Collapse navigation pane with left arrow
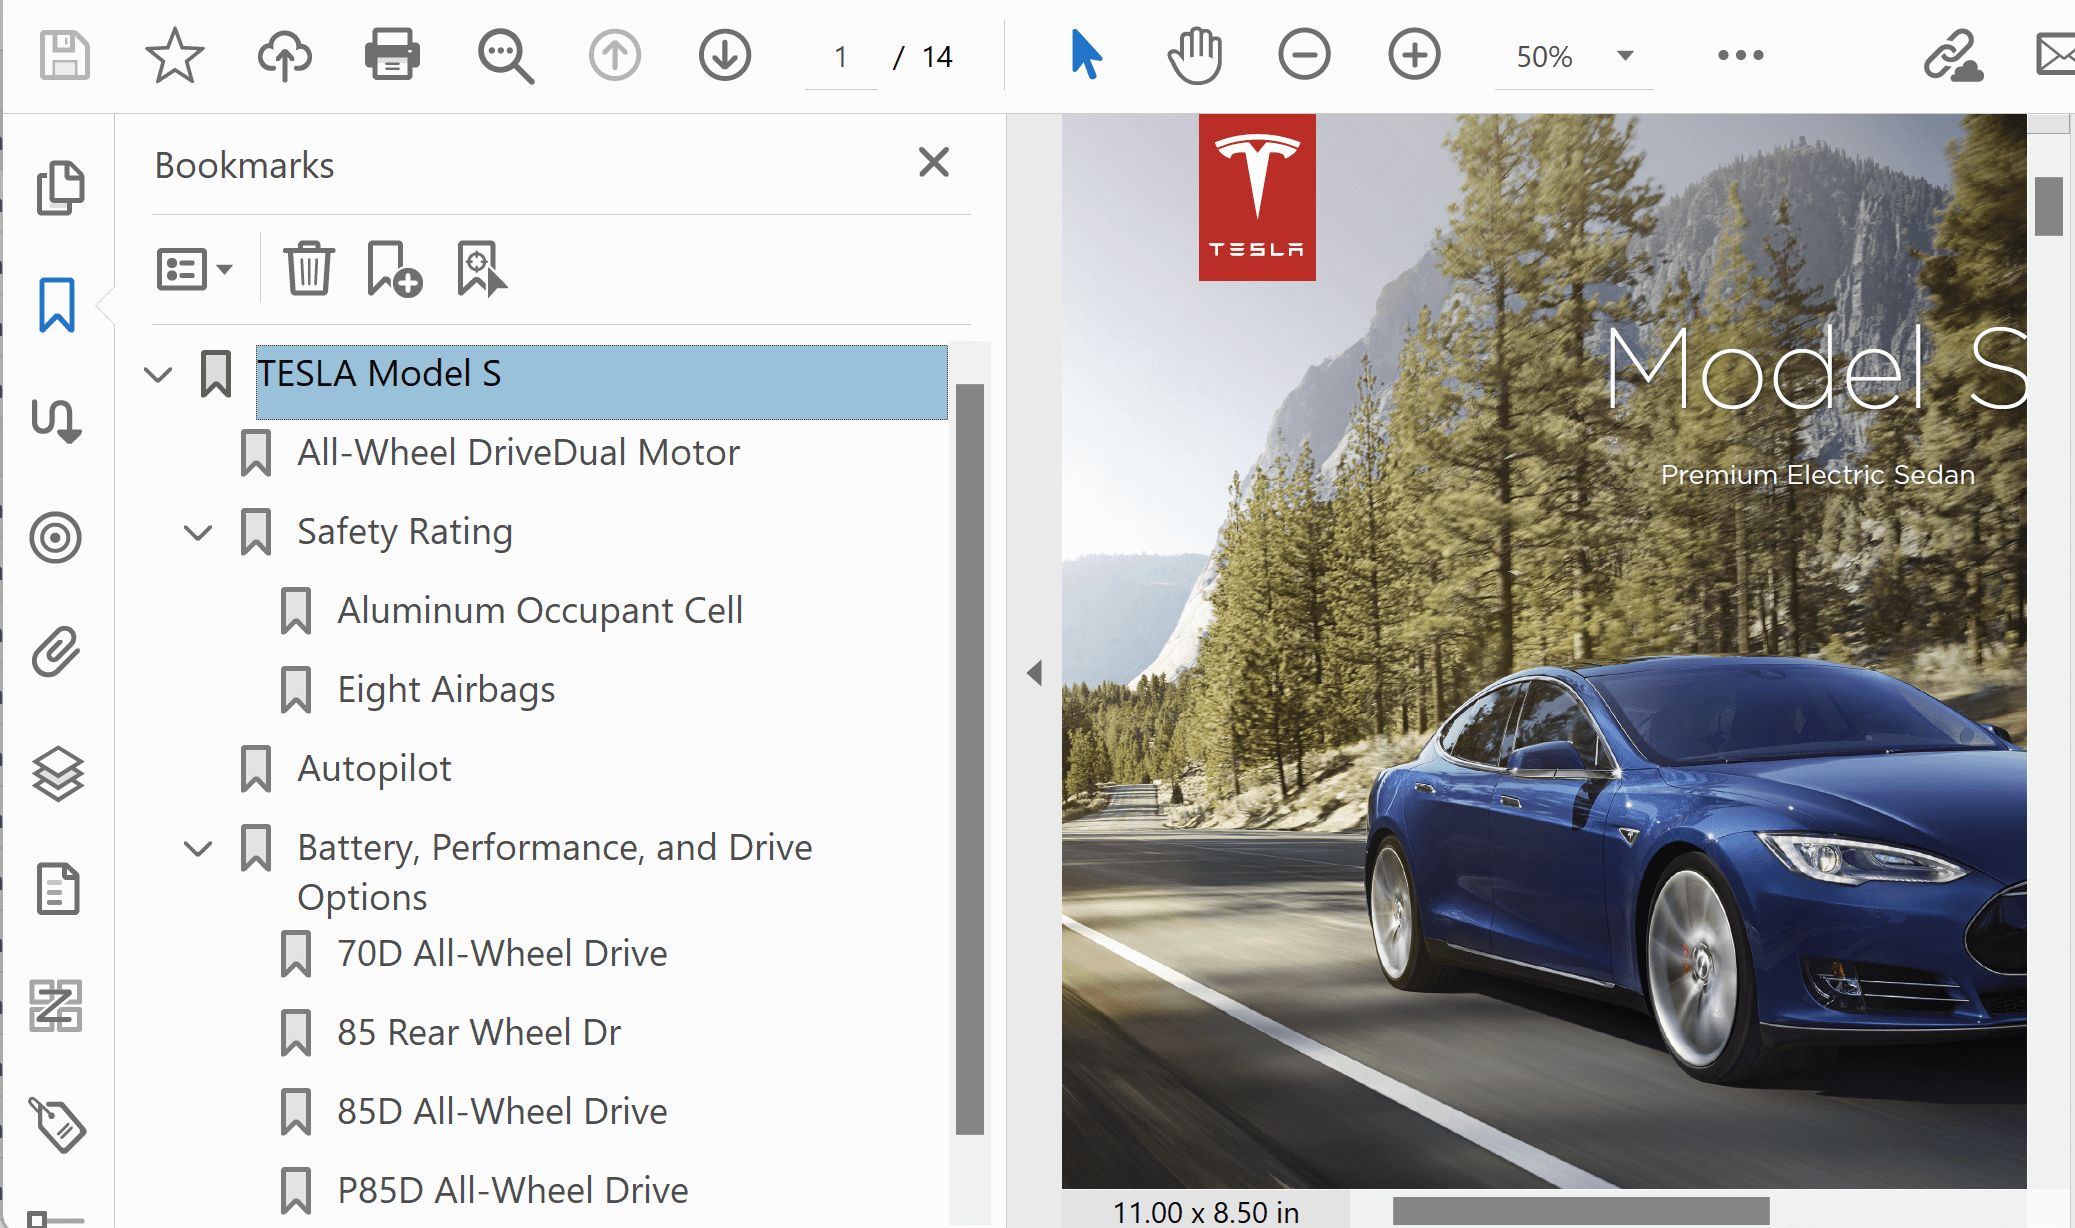 click(x=1035, y=673)
